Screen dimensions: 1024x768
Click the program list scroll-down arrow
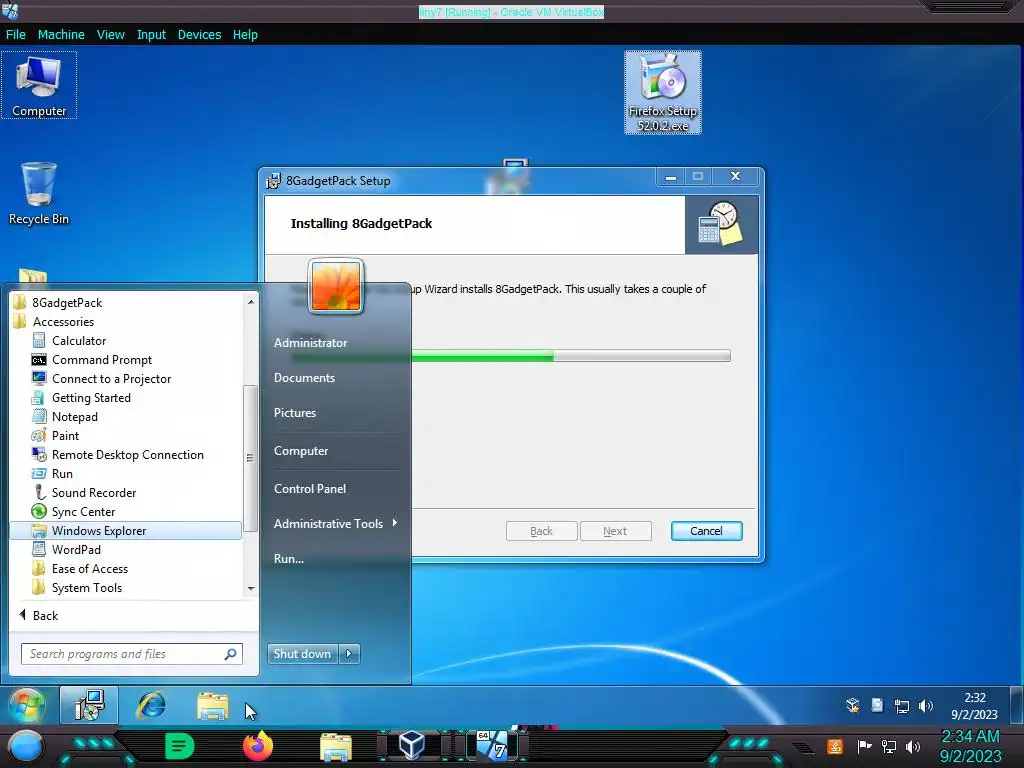pyautogui.click(x=251, y=588)
